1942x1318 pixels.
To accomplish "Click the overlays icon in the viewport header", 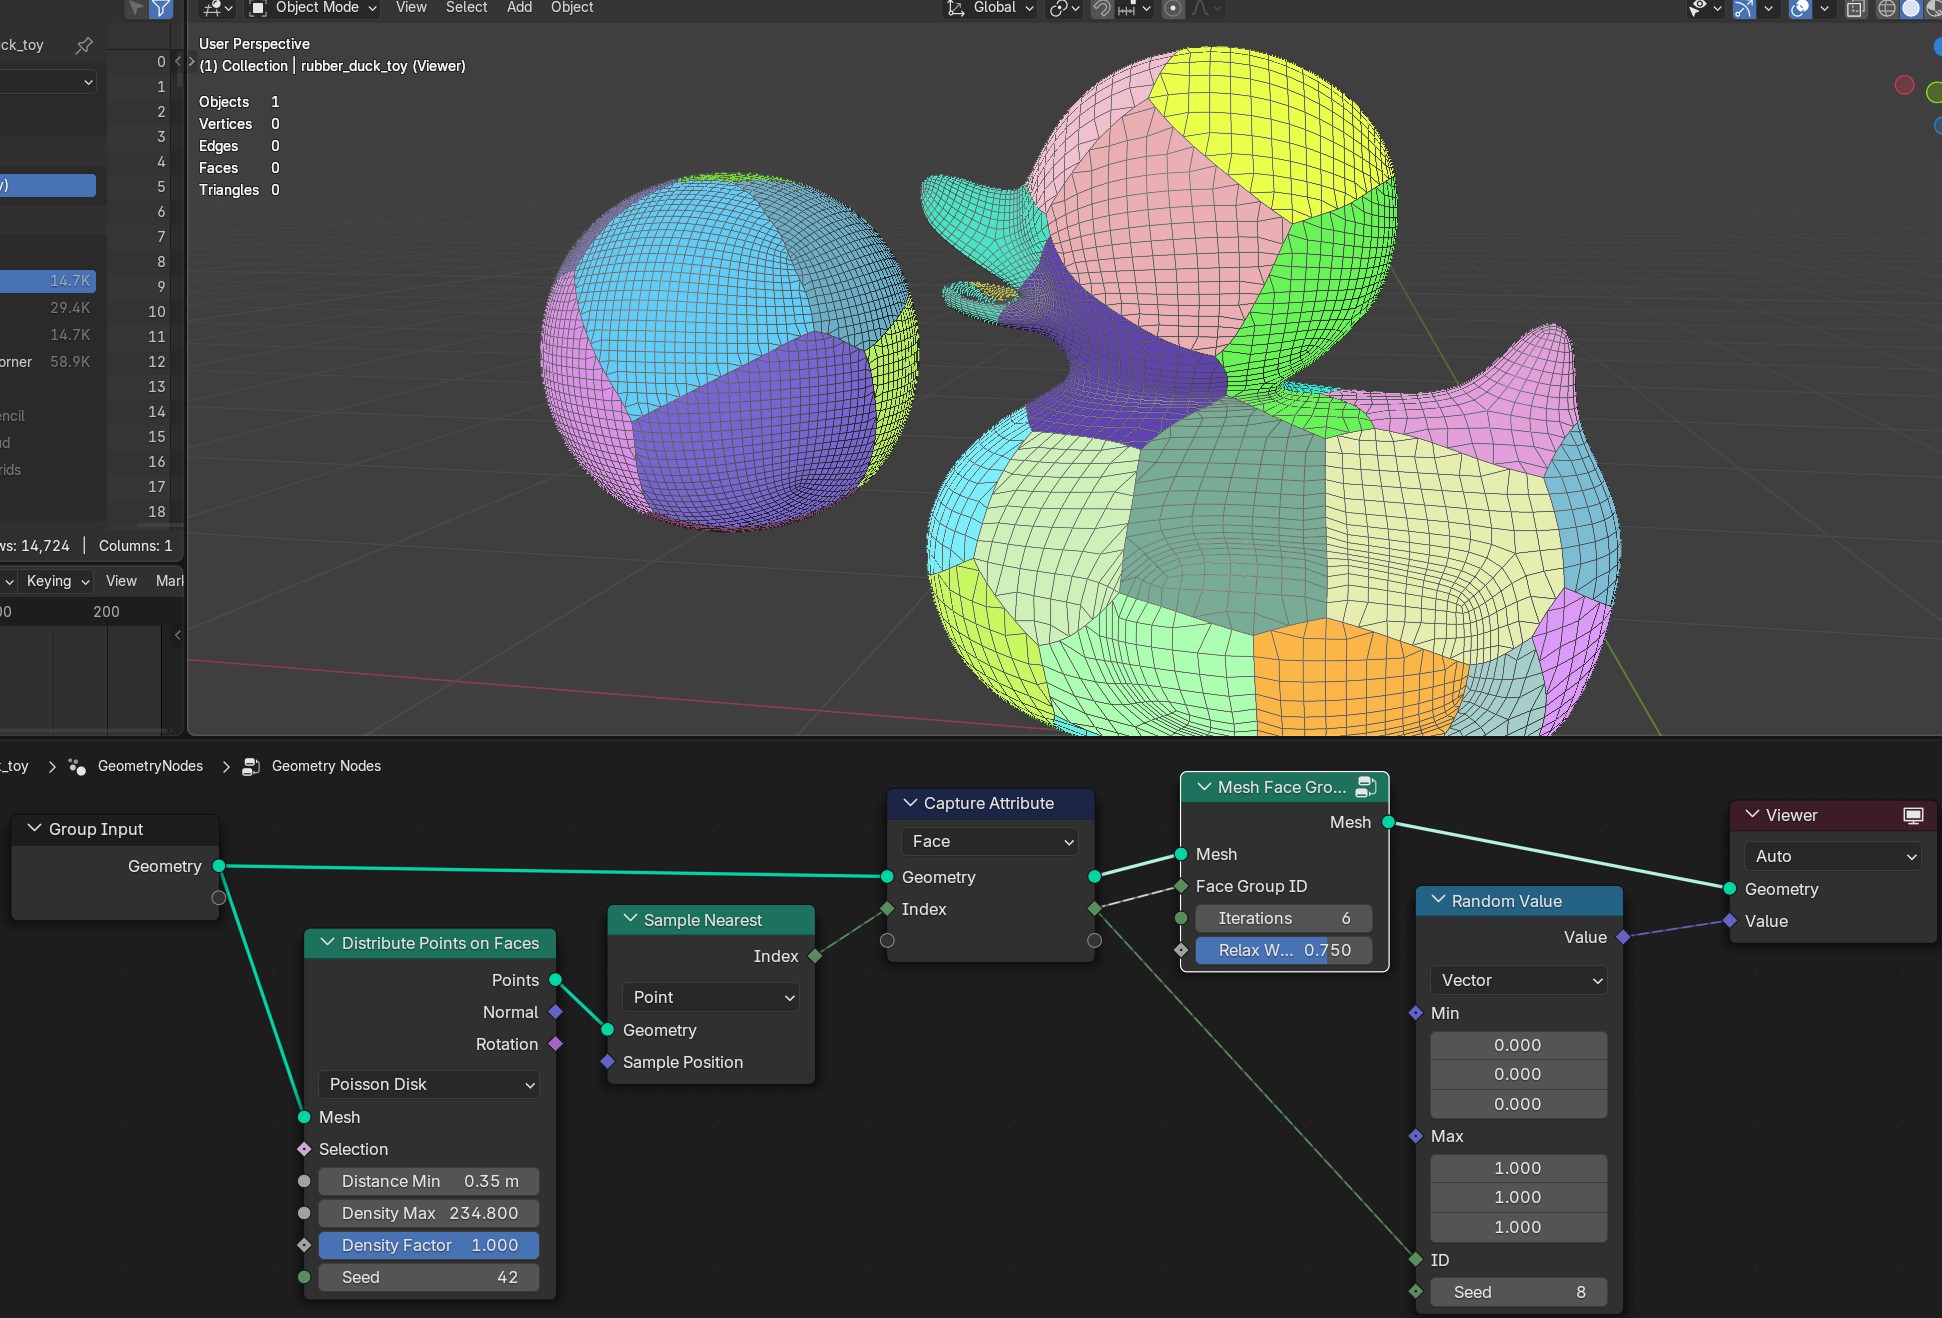I will click(1800, 8).
